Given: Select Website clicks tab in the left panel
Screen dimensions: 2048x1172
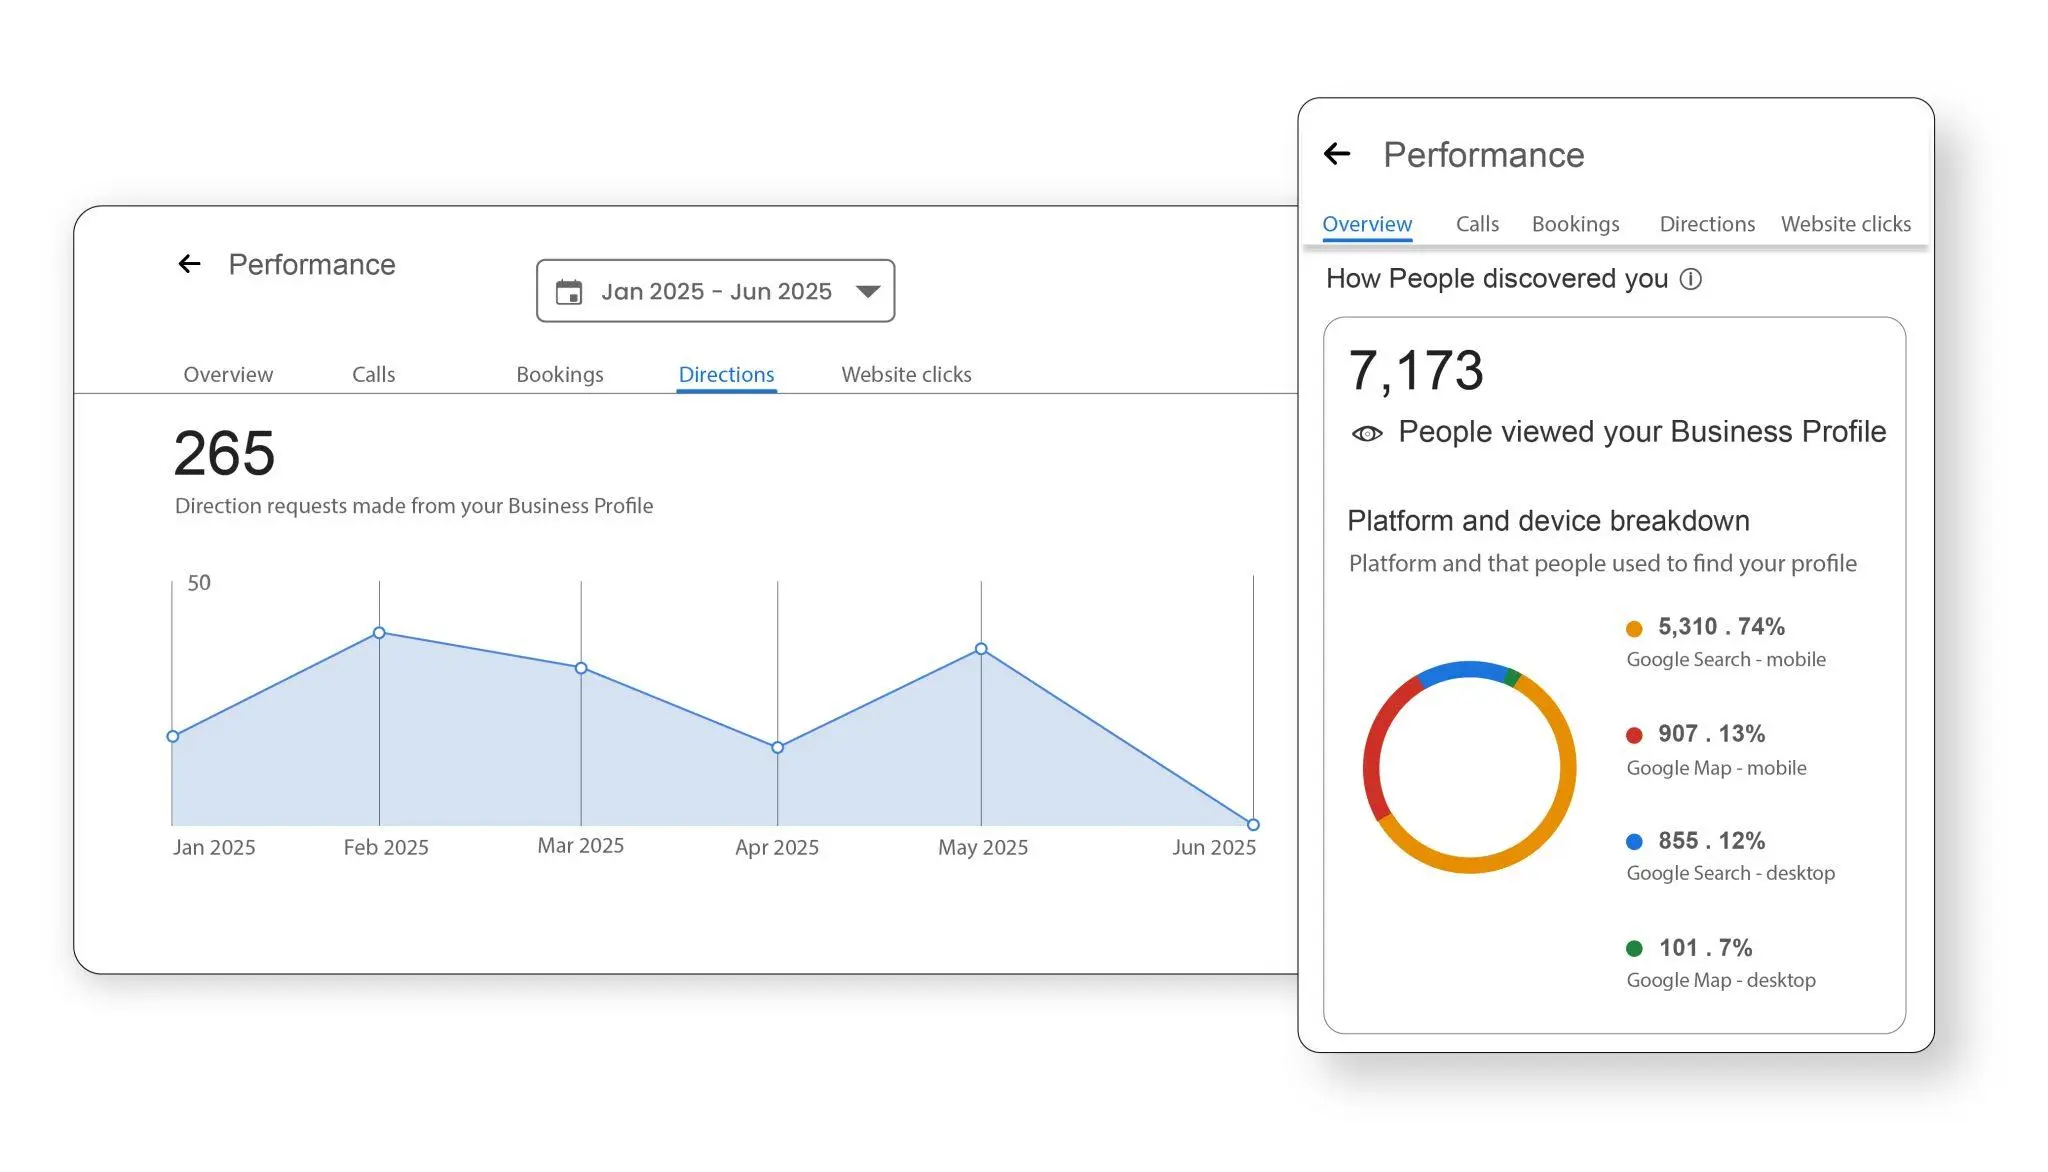Looking at the screenshot, I should point(906,374).
